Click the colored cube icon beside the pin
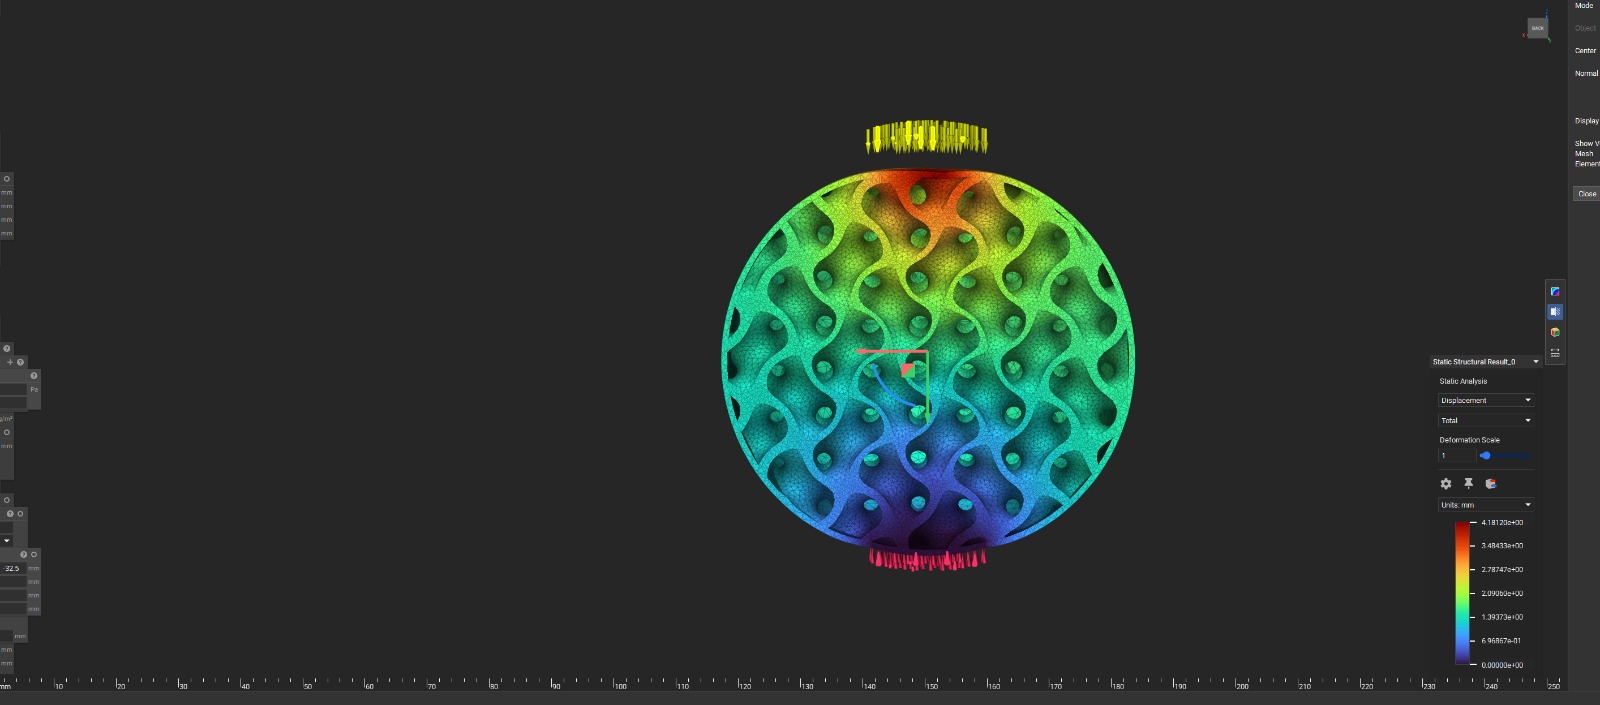 click(x=1491, y=484)
